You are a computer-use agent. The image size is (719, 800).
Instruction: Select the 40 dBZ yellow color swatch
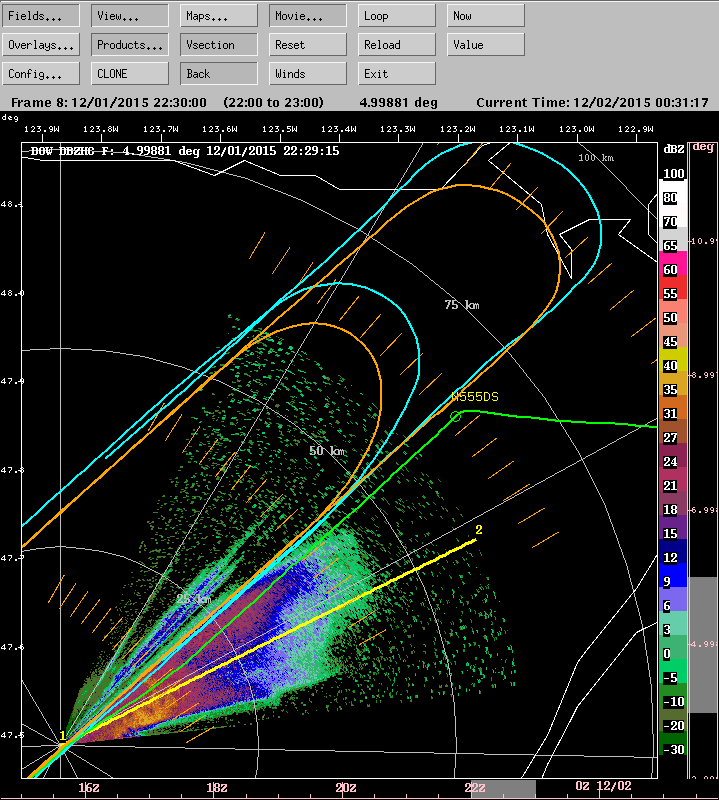673,360
